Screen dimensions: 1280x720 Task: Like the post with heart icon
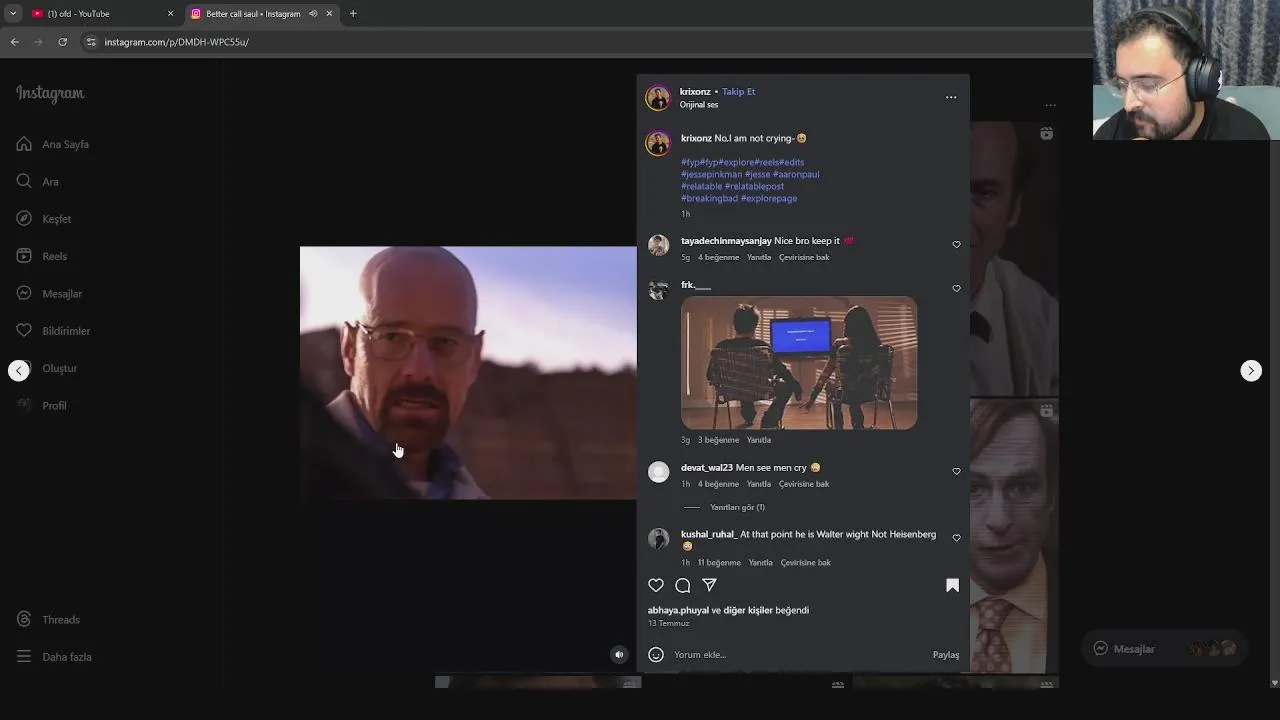[x=656, y=585]
